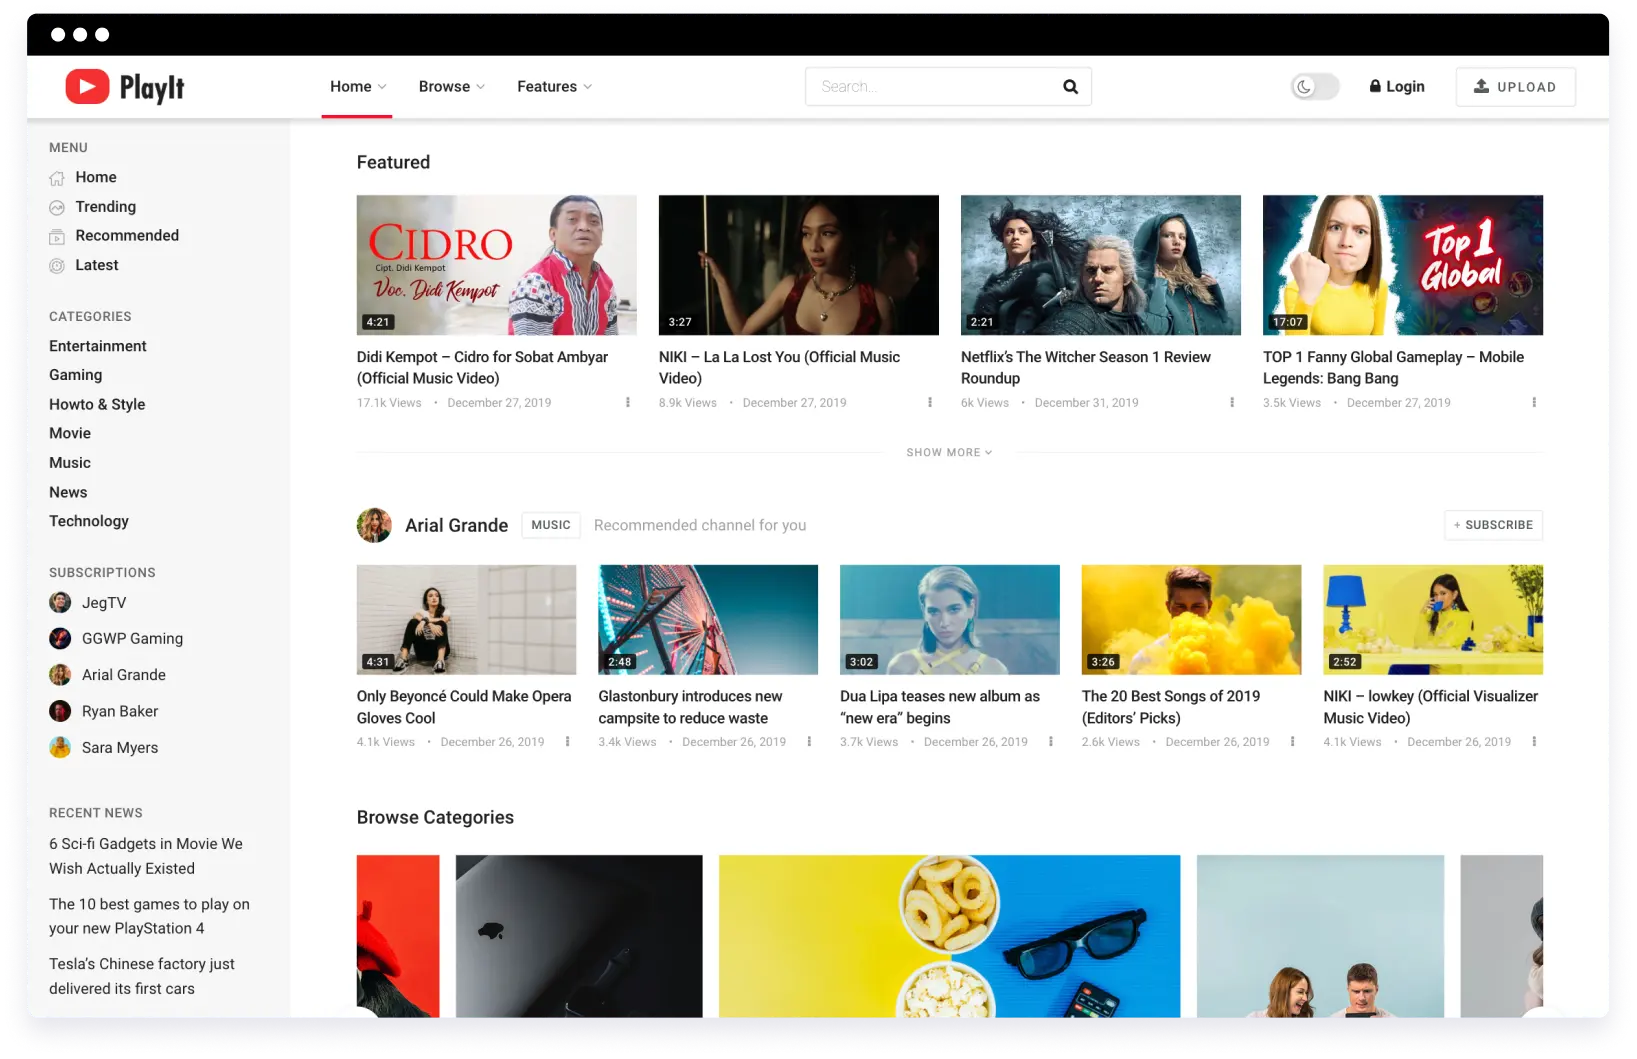Viewport: 1637px width, 1059px height.
Task: Open Top 1 Global gameplay thumbnail
Action: [1403, 265]
